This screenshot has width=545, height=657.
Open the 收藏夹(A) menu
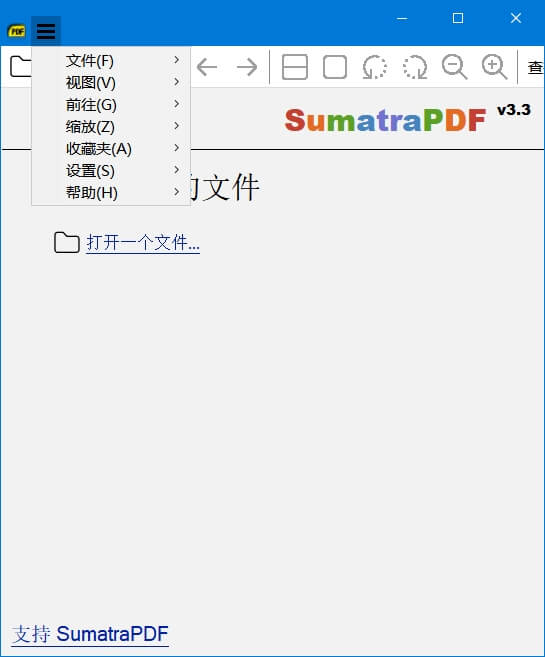111,149
